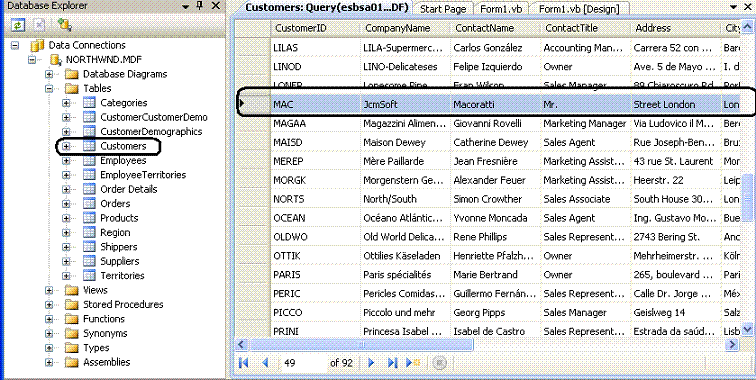Select the Products table icon
756x380 pixels.
pyautogui.click(x=89, y=218)
